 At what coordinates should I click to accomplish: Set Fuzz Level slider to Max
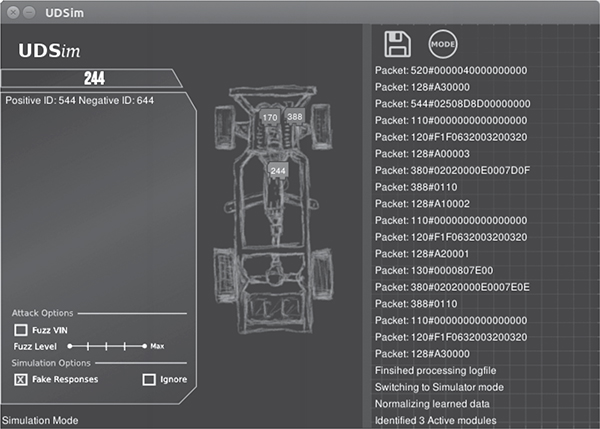pyautogui.click(x=145, y=345)
